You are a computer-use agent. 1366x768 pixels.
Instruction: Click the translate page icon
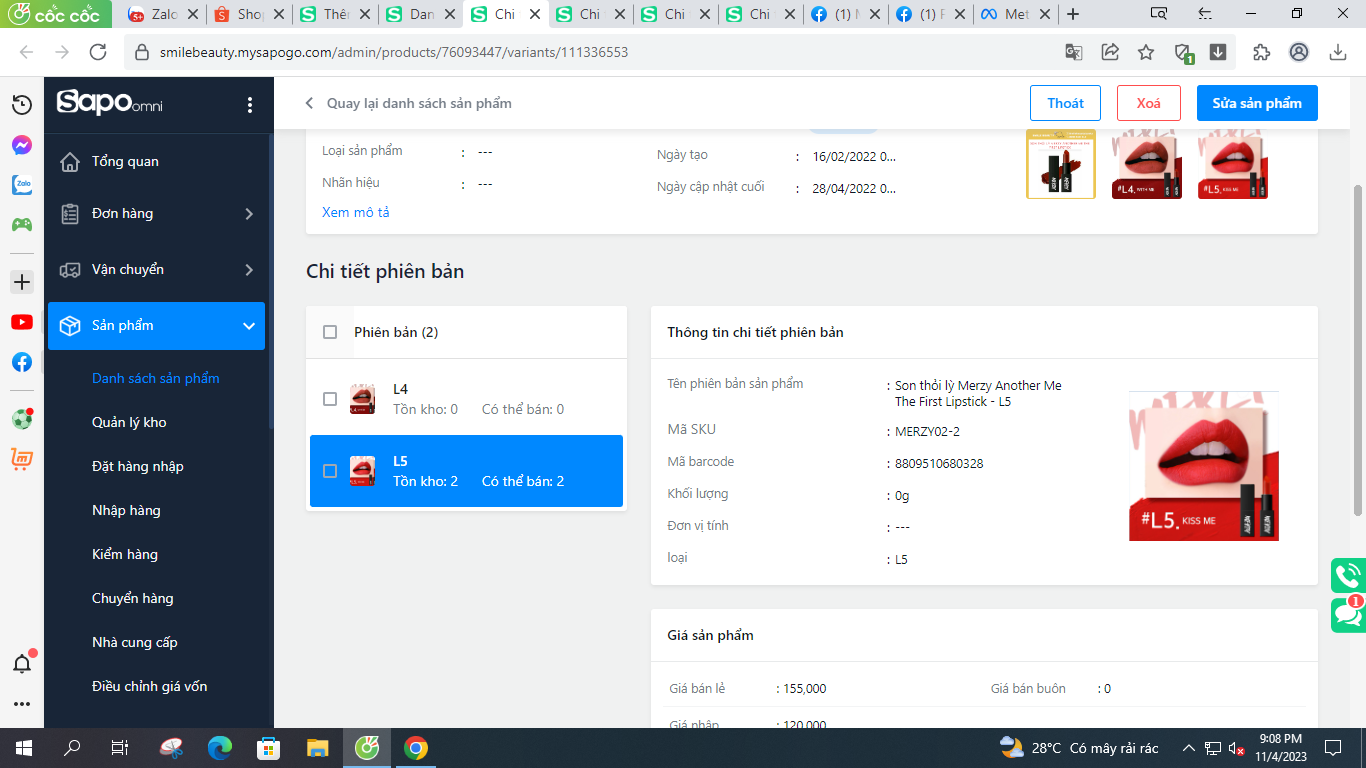click(x=1074, y=52)
